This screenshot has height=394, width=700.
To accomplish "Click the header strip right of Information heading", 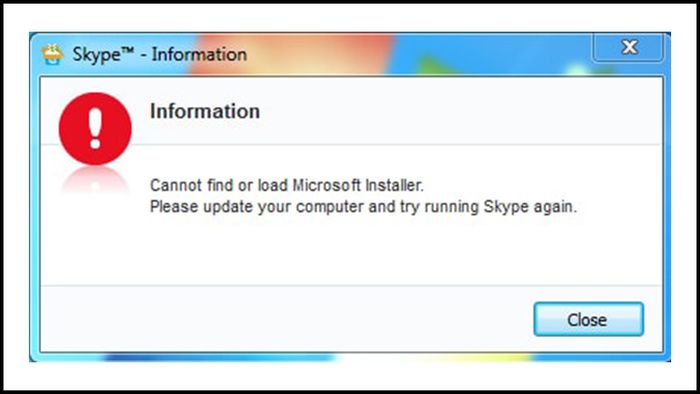I will (x=460, y=111).
